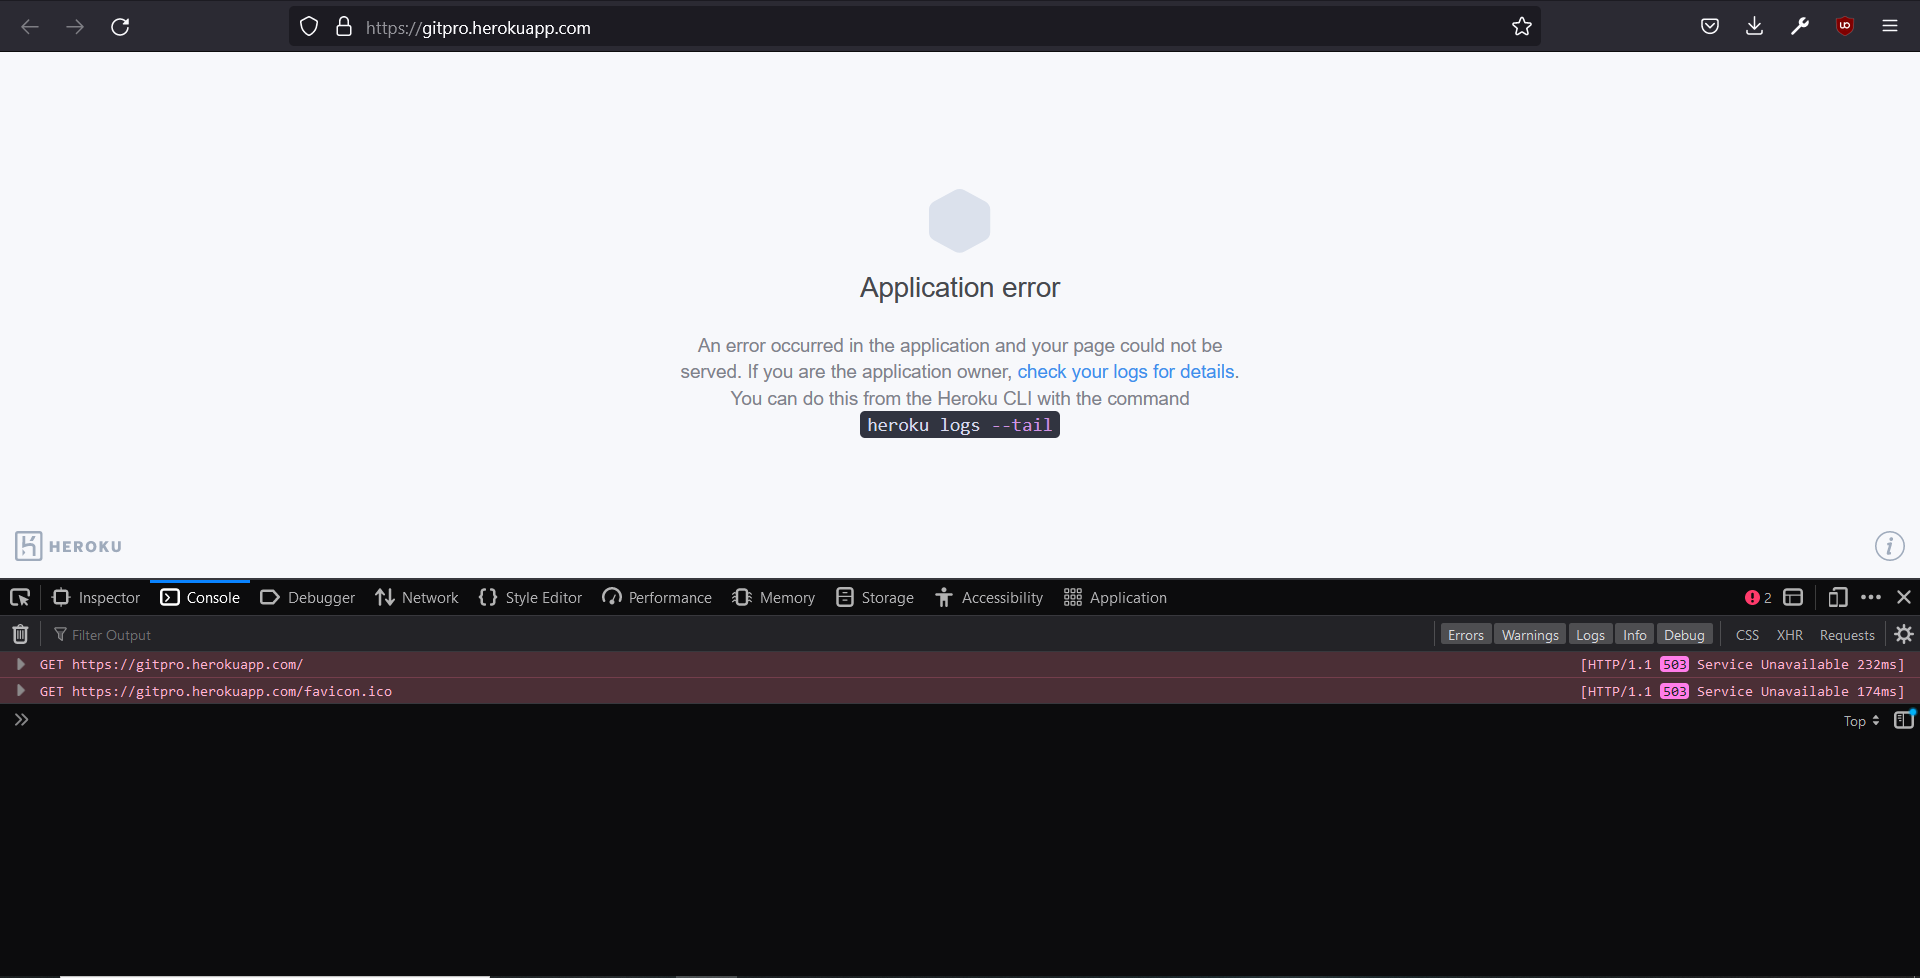Viewport: 1920px width, 978px height.
Task: Clear console output with trash icon
Action: [x=20, y=634]
